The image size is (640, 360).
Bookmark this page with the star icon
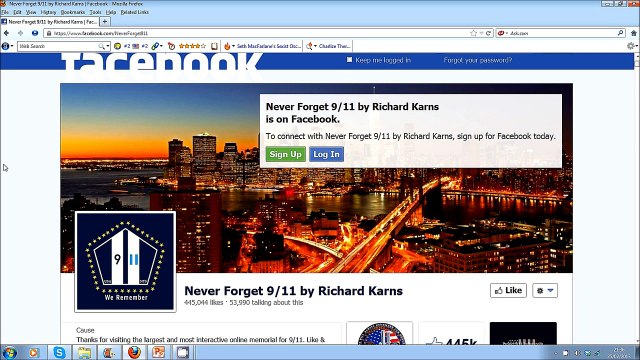473,33
